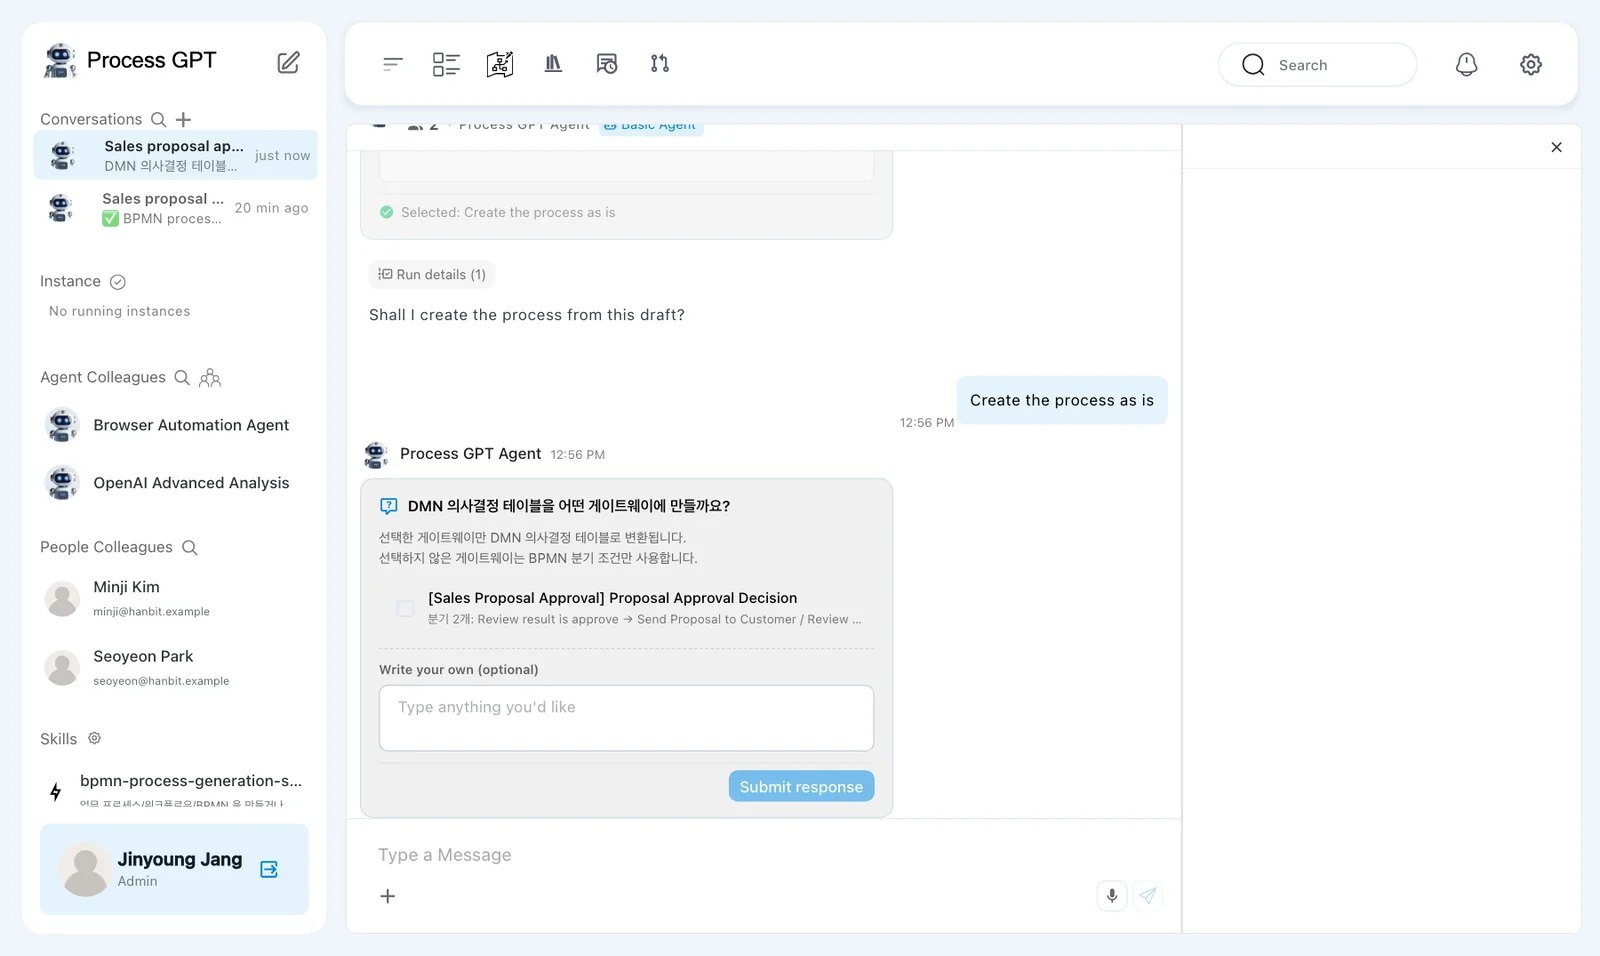Check the Proposal Approval Decision gateway checkbox
1600x956 pixels.
[405, 608]
